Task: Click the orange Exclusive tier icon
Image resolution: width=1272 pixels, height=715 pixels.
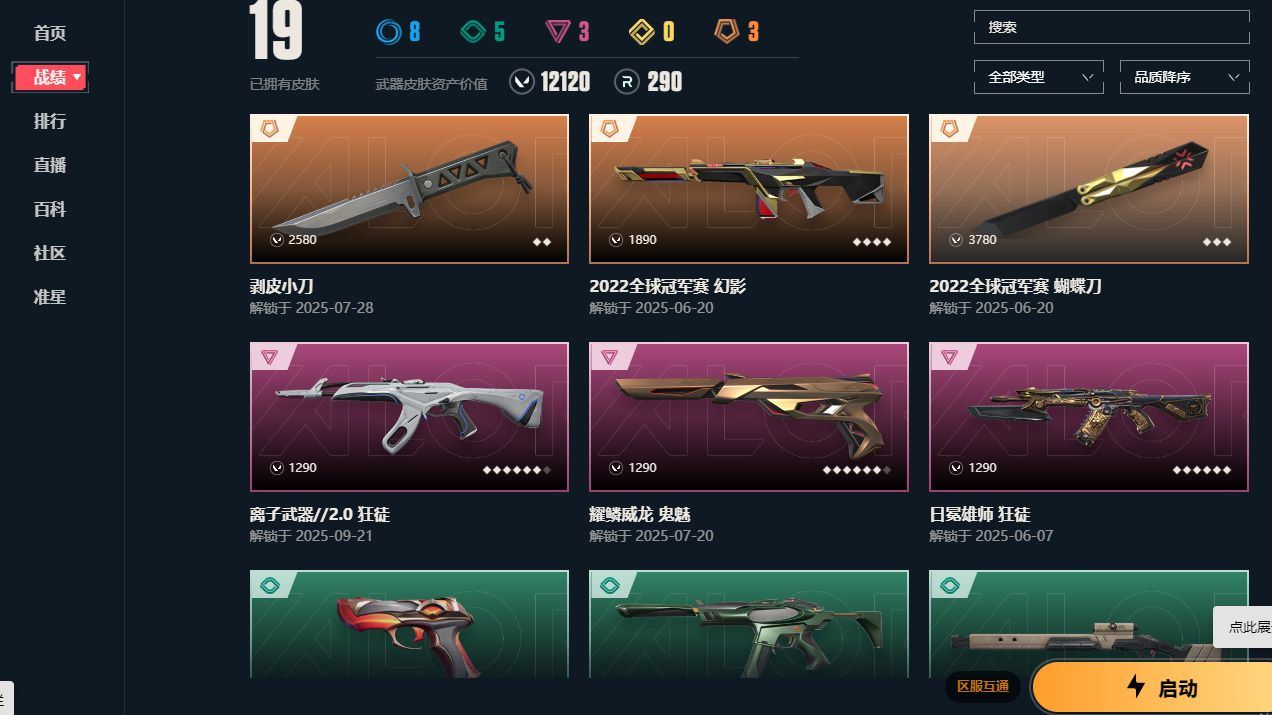Action: coord(726,32)
